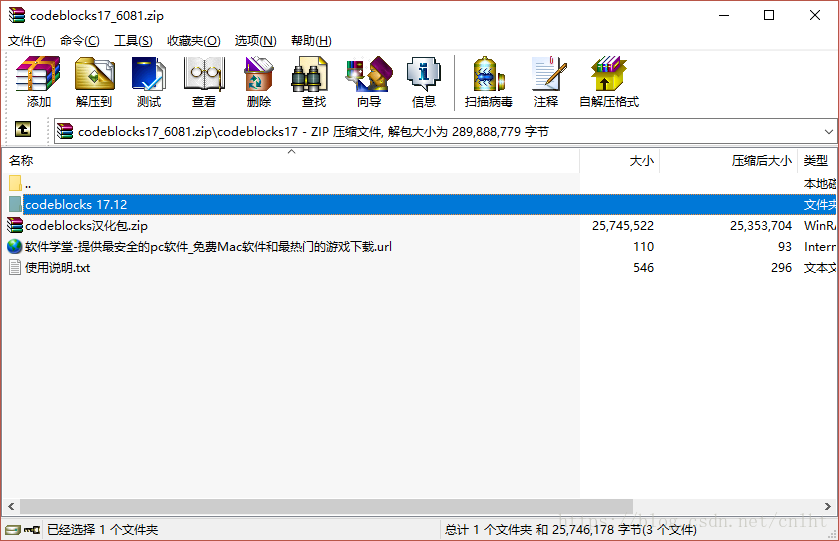Click the packed size value 93
Screen dimensions: 839x541
[784, 247]
